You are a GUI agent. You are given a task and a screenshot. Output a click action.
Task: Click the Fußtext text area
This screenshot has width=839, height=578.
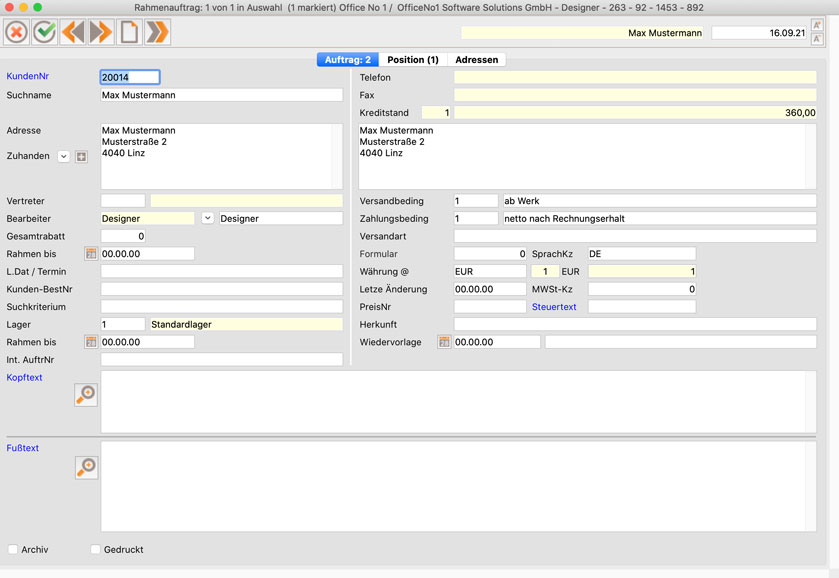pos(459,486)
